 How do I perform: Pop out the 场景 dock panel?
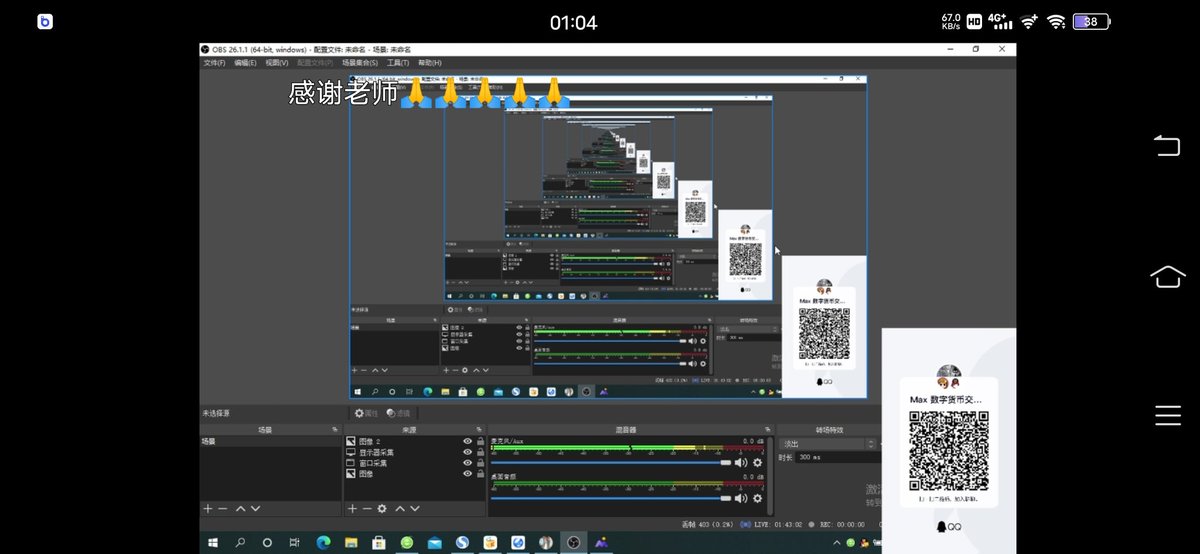coord(336,430)
